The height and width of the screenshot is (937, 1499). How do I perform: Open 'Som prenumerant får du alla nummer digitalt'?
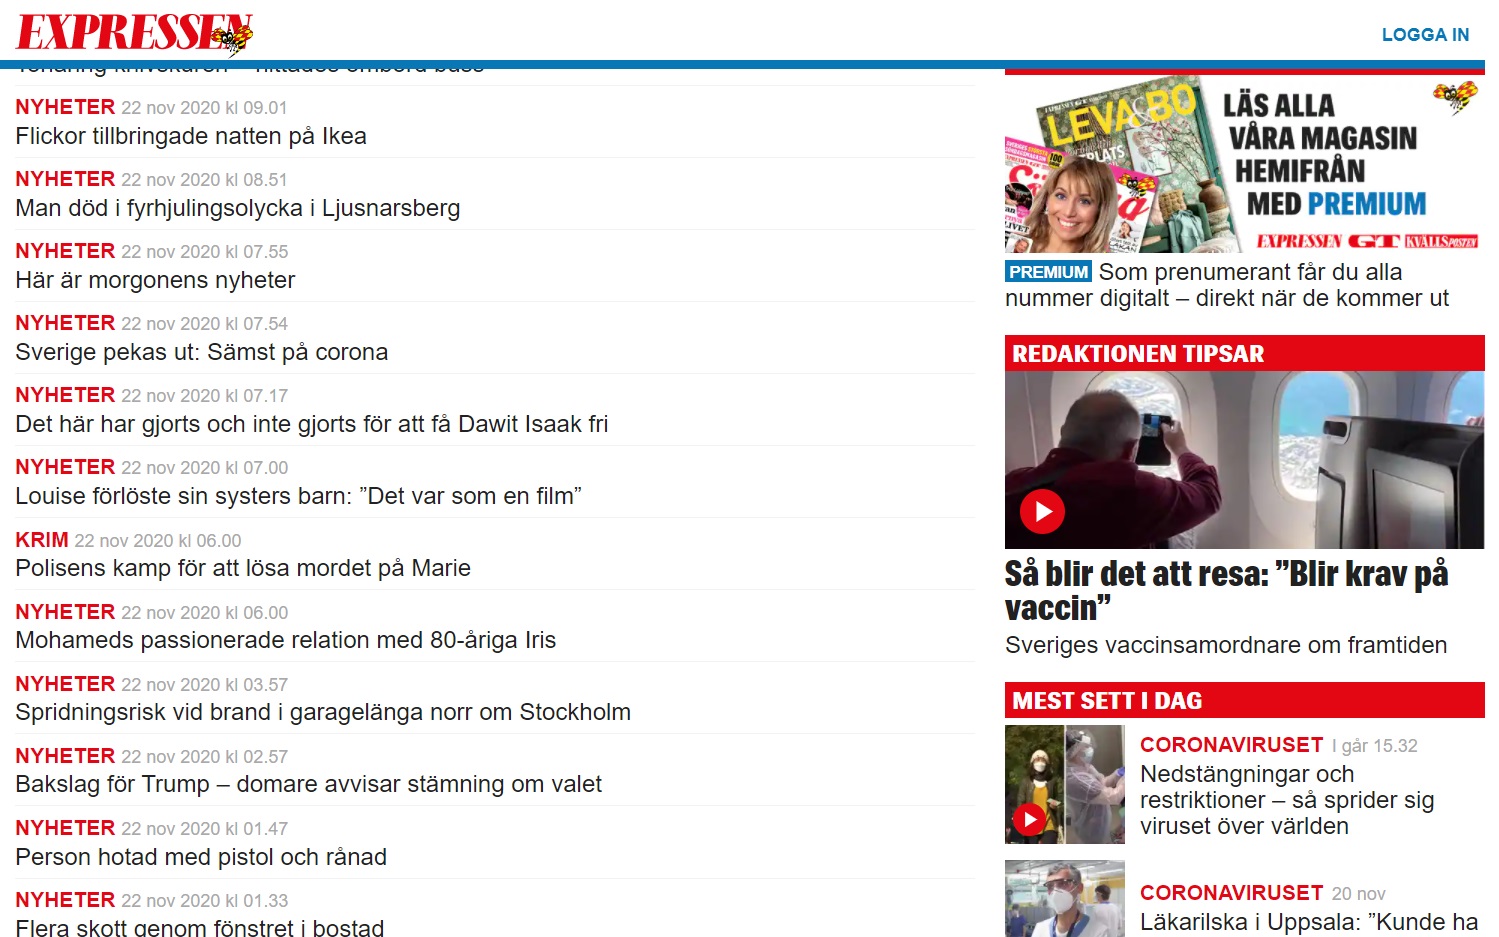pyautogui.click(x=1227, y=285)
